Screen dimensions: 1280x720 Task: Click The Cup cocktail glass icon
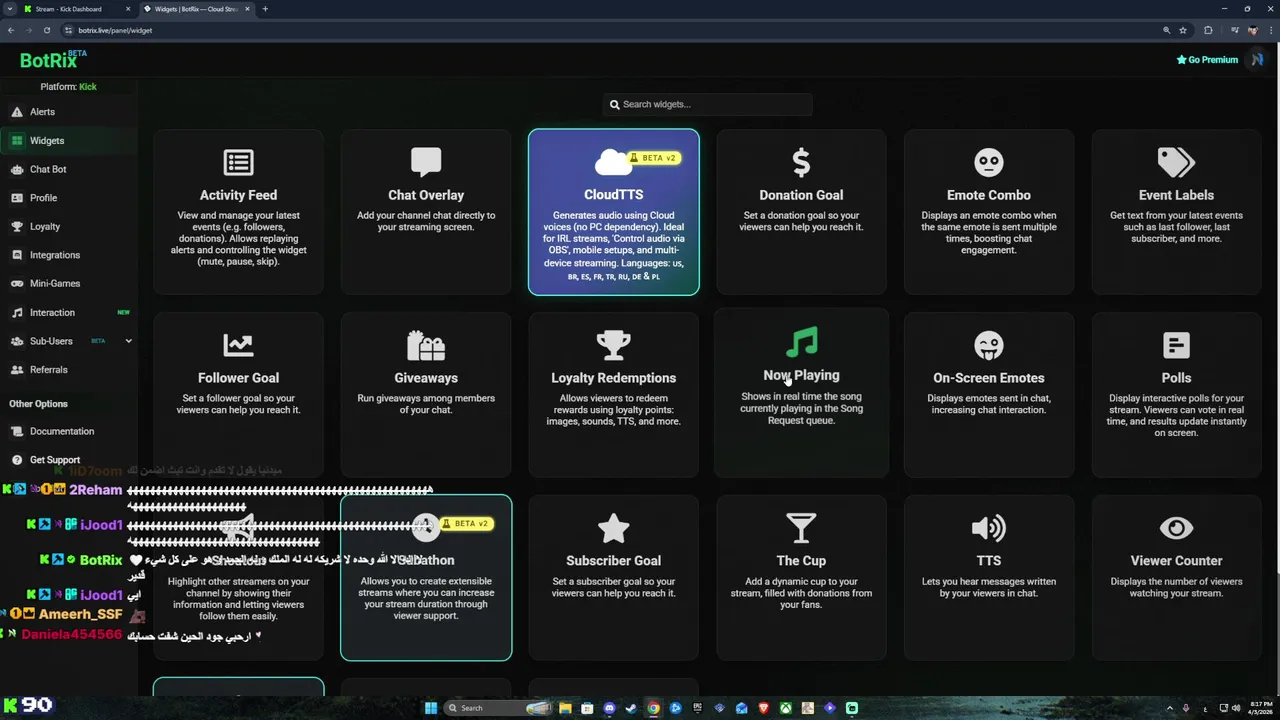pyautogui.click(x=801, y=528)
